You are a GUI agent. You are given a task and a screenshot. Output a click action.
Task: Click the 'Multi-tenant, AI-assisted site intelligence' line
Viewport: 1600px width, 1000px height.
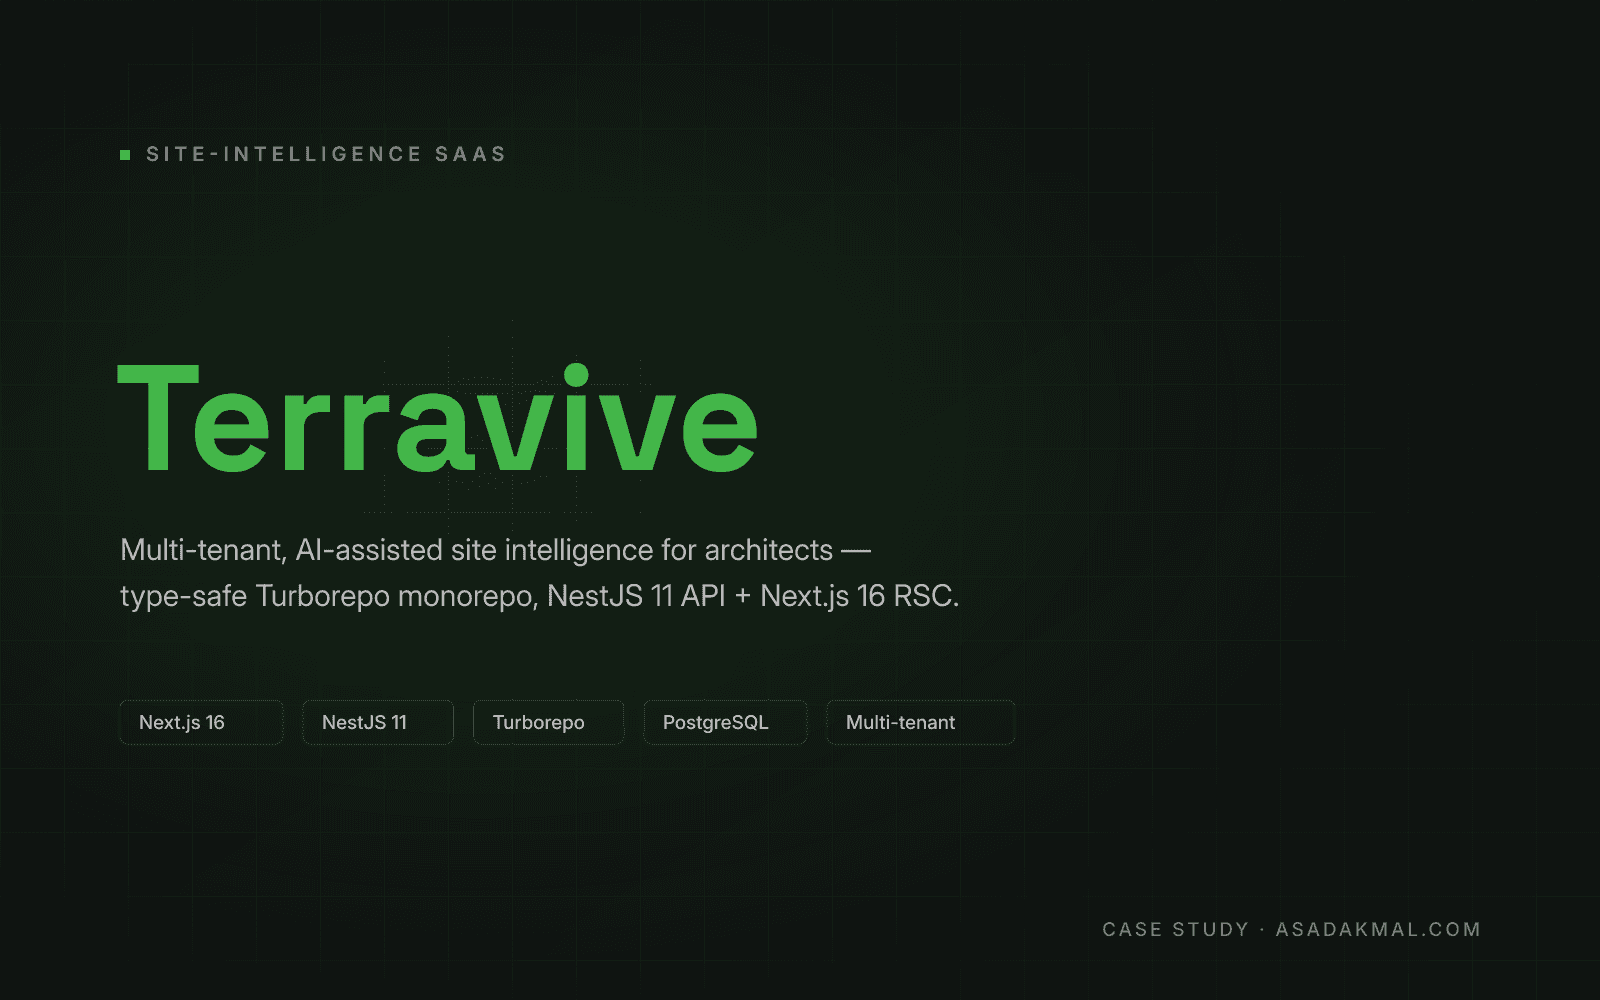[x=495, y=550]
